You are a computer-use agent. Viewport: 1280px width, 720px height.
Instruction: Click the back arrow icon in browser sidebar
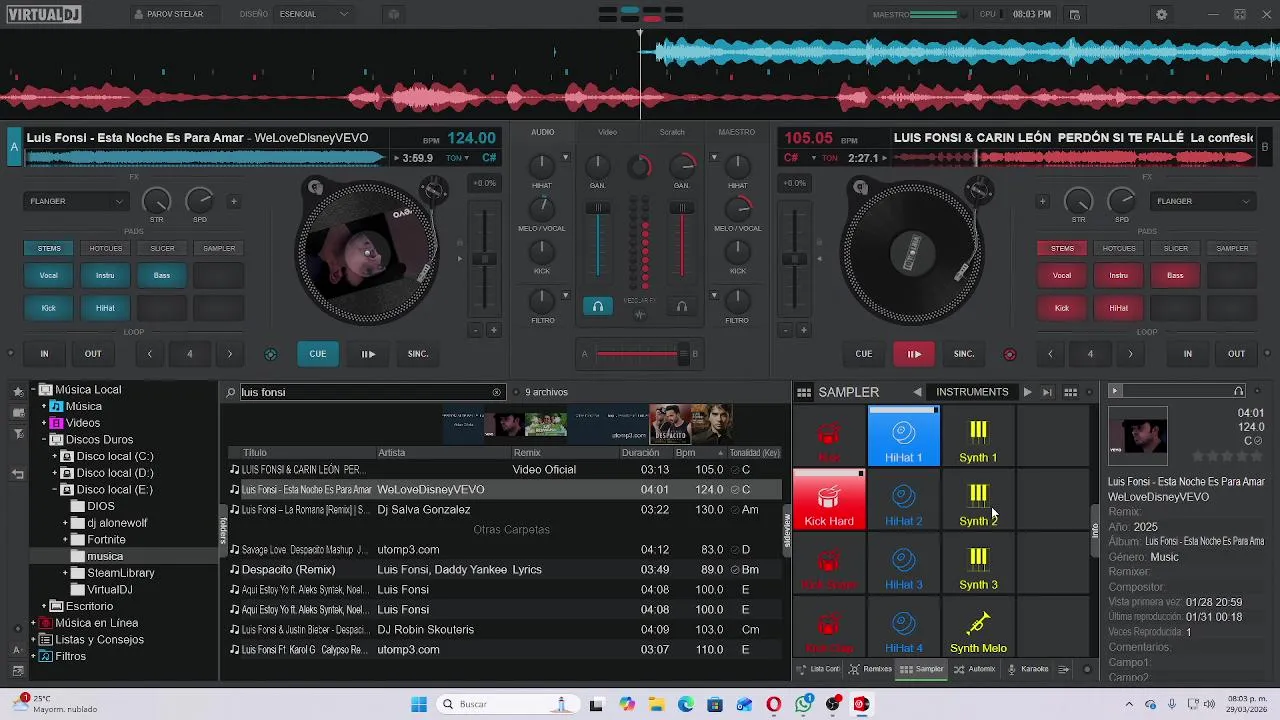pos(17,474)
